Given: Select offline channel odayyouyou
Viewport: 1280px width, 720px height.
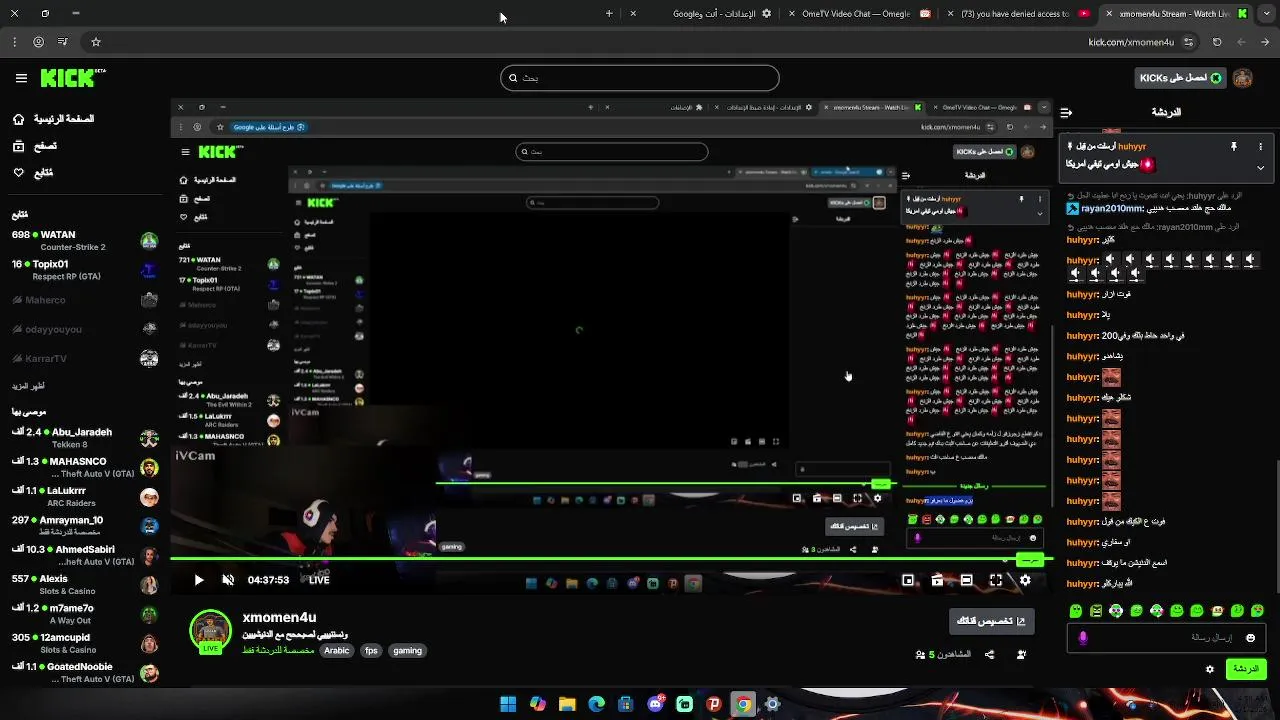Looking at the screenshot, I should tap(85, 329).
